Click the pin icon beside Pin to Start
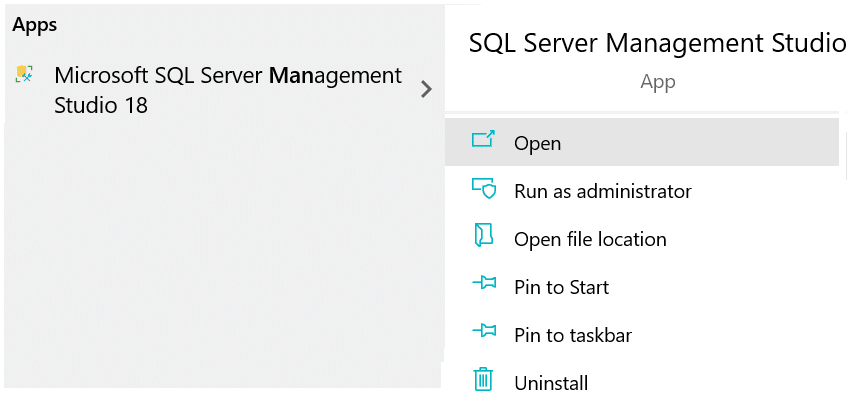Viewport: 850px width, 402px height. pos(484,283)
